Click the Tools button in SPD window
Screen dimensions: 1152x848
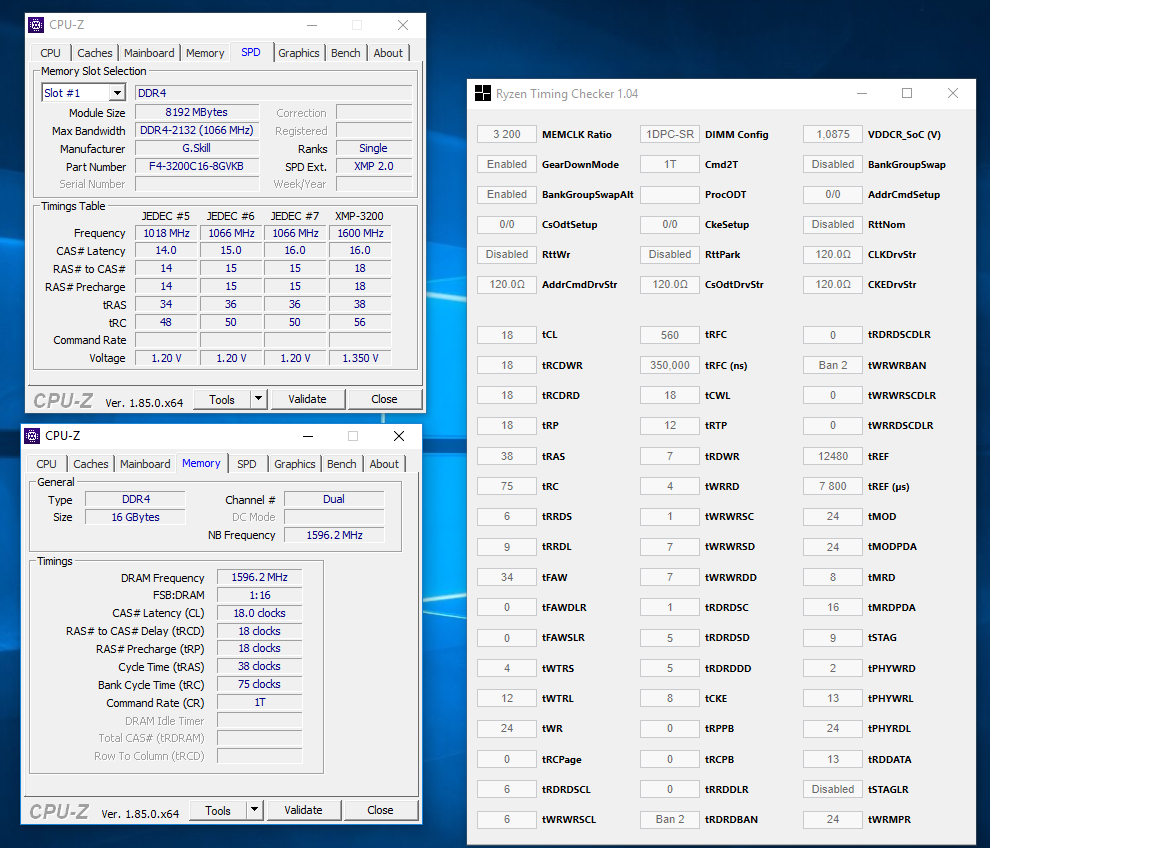[222, 399]
